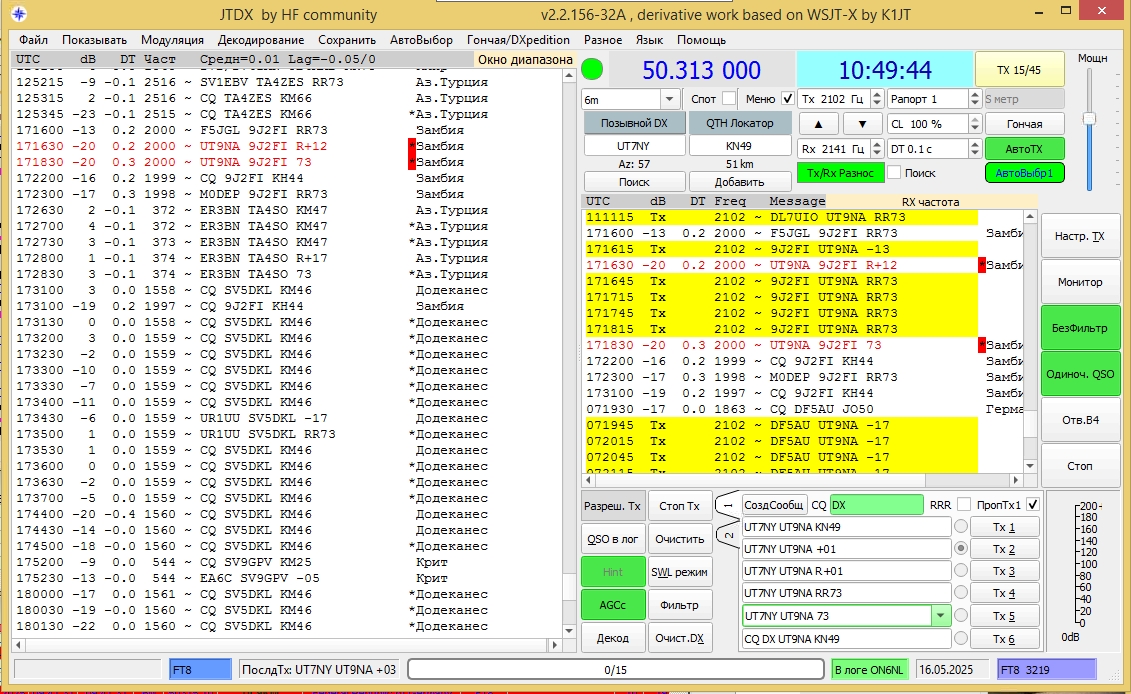Click the KN49 locator input field
Screen dimensions: 1131x694
[x=739, y=146]
